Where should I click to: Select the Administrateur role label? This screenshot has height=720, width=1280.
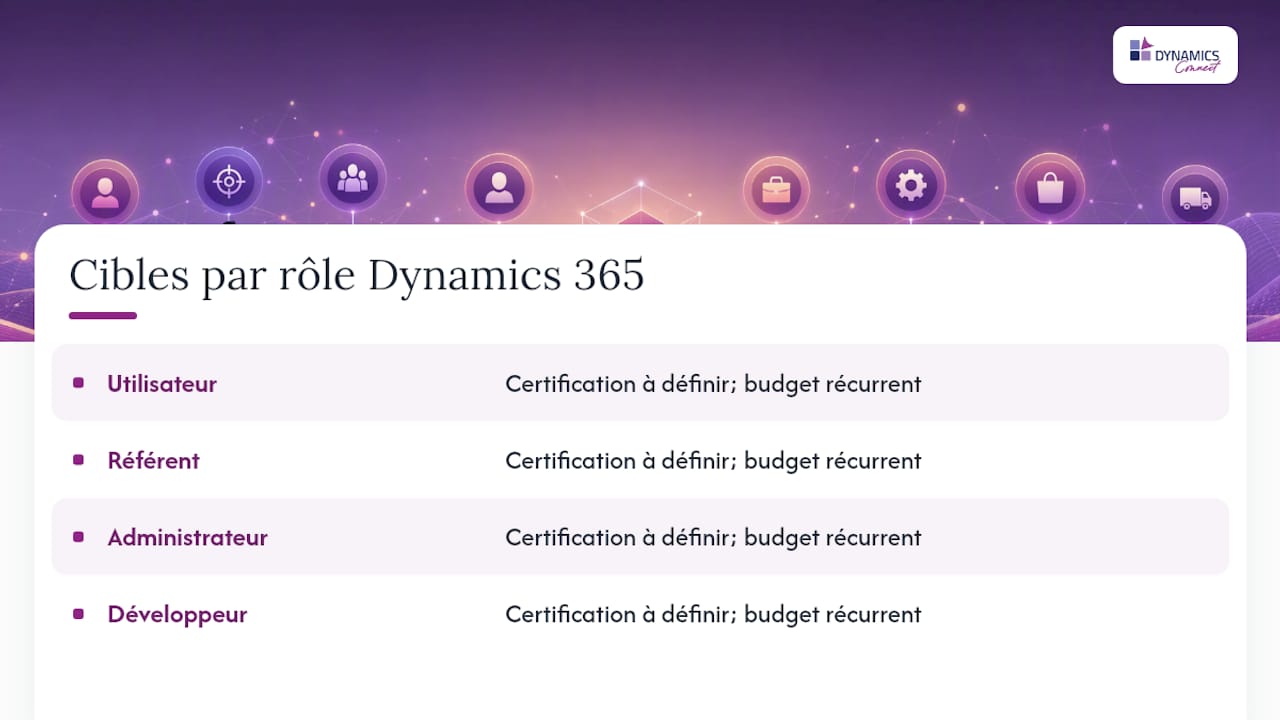click(x=188, y=537)
